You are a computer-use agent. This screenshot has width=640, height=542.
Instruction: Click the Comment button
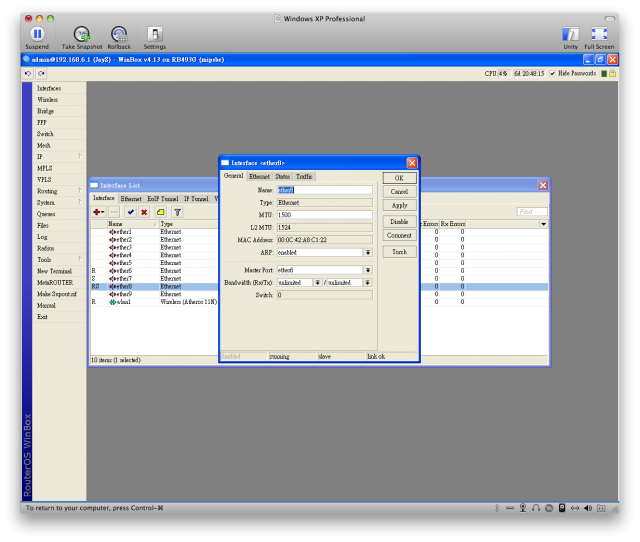click(399, 235)
